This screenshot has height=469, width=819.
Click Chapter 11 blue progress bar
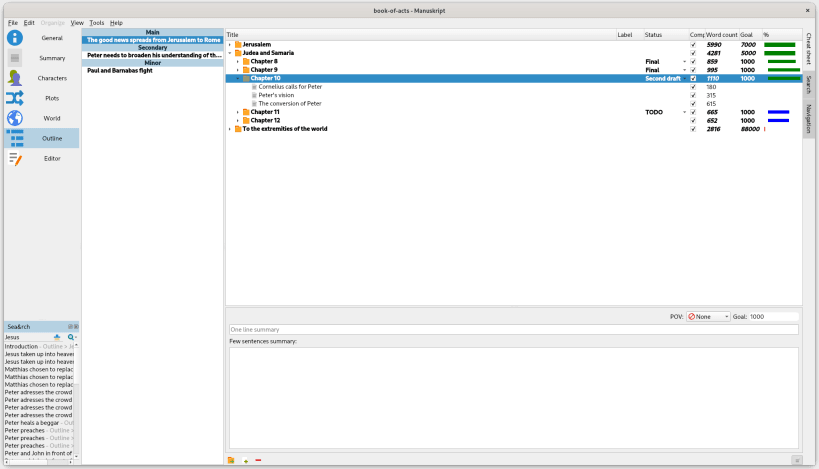pyautogui.click(x=778, y=112)
